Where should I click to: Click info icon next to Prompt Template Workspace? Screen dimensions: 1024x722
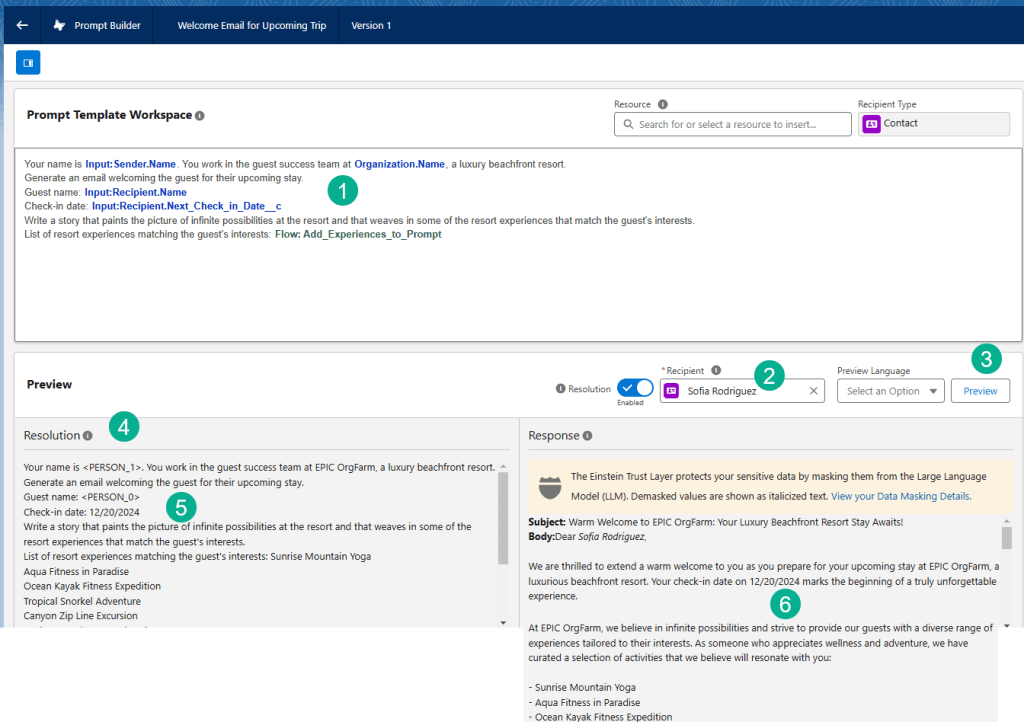200,116
